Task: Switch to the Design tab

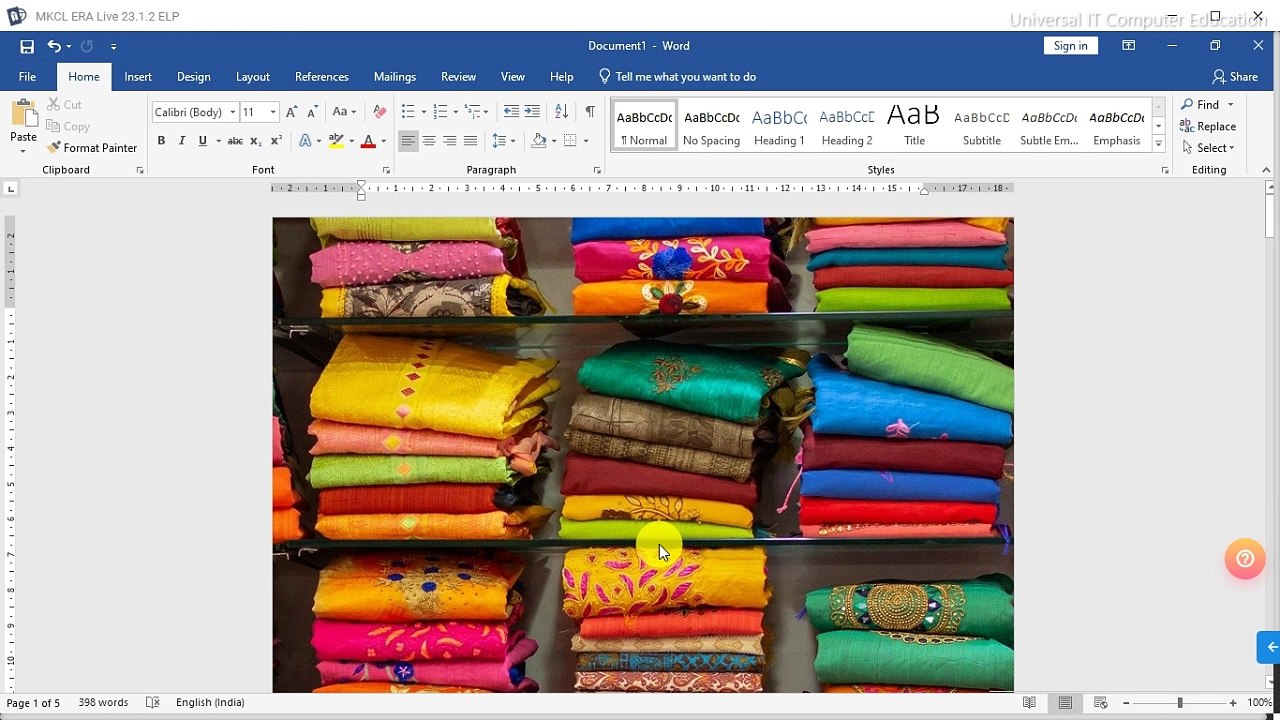Action: [x=194, y=77]
